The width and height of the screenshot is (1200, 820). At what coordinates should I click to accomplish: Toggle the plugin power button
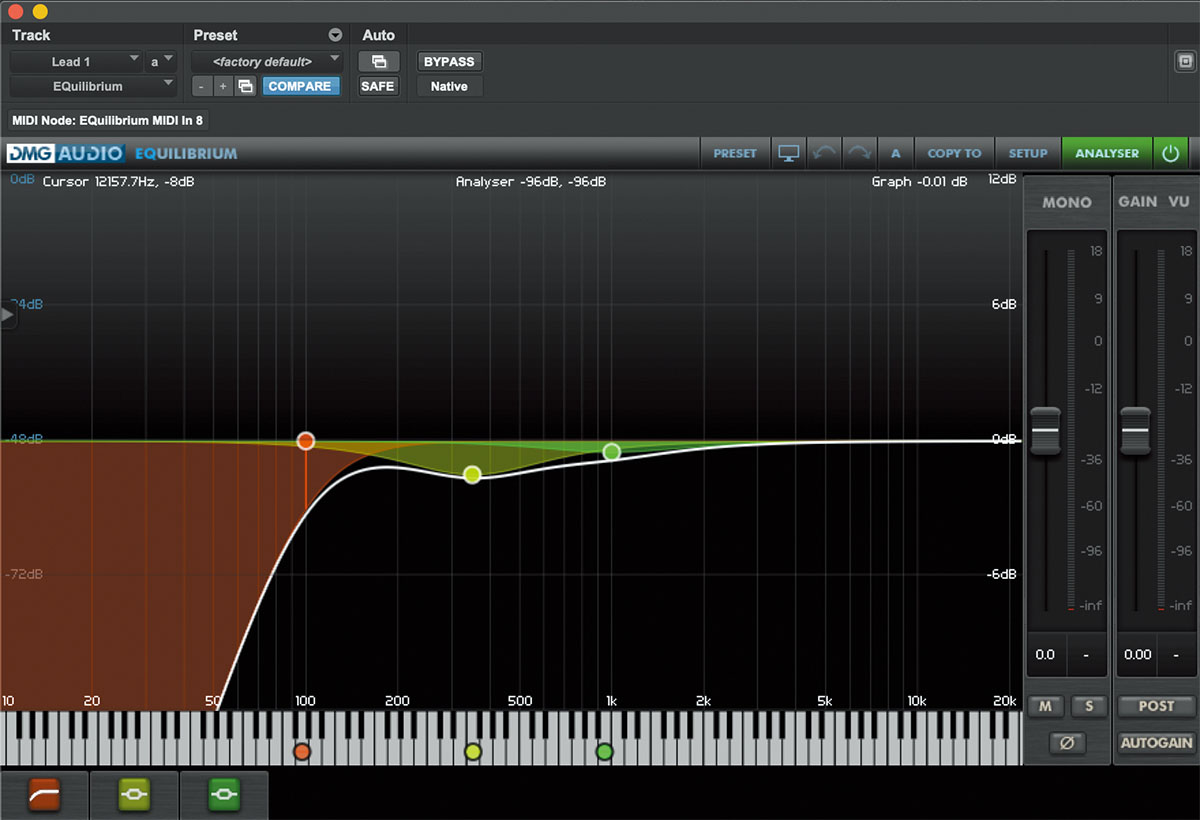click(1171, 154)
